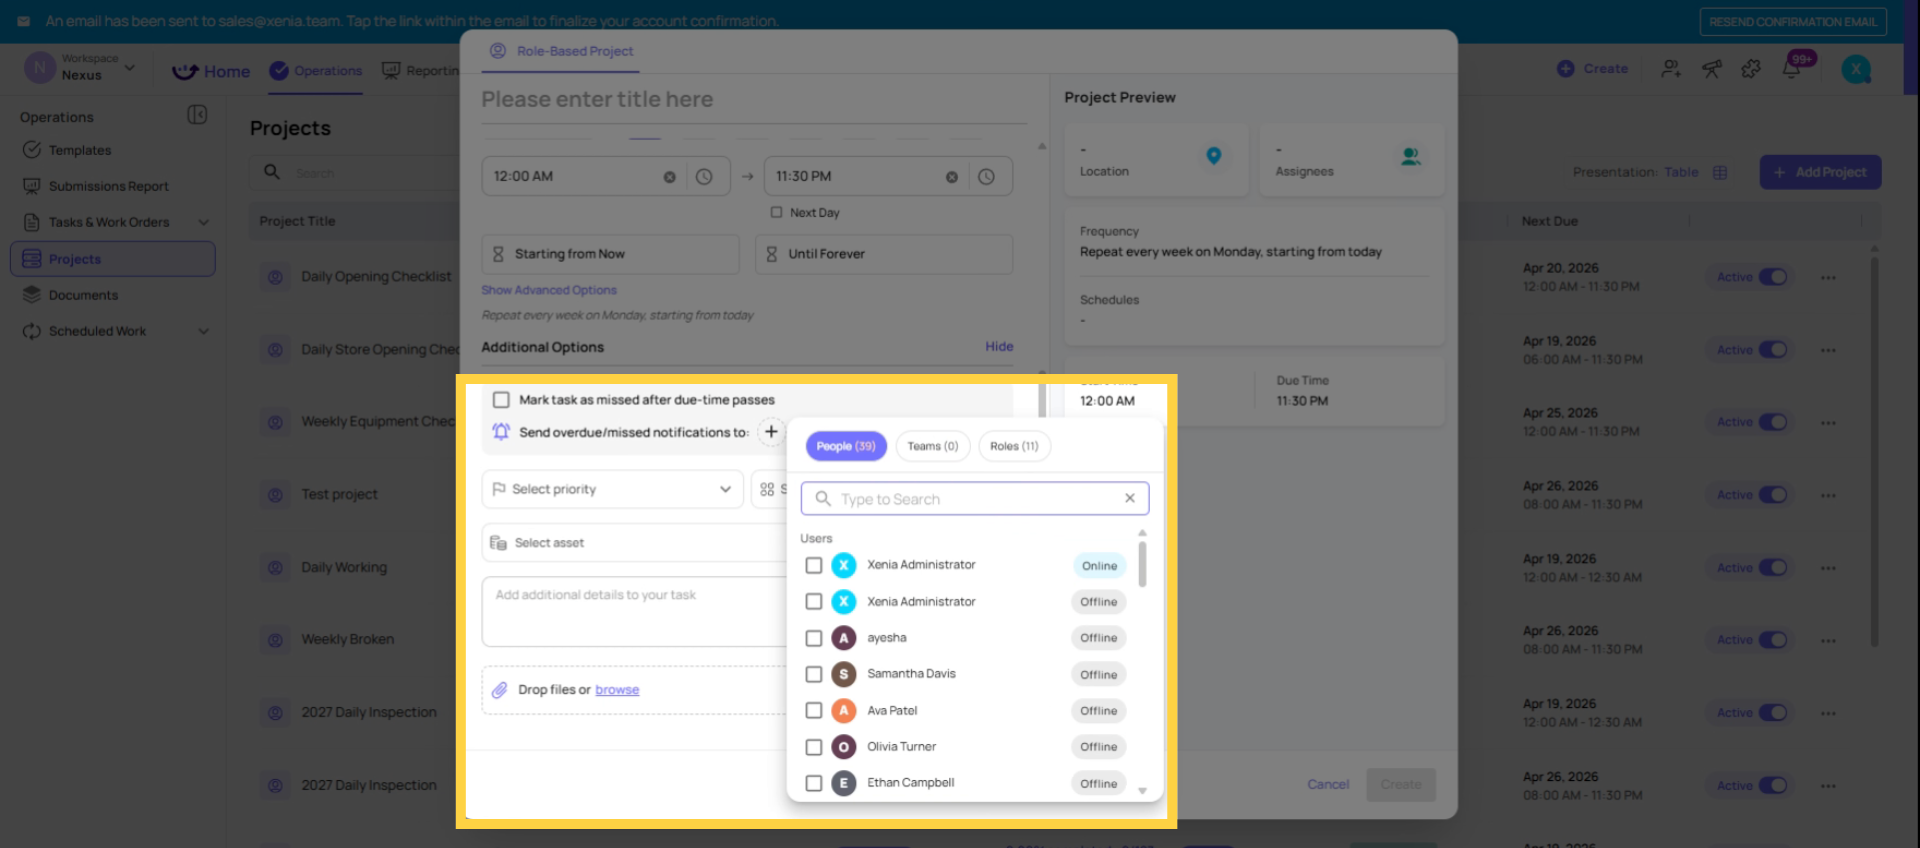The height and width of the screenshot is (848, 1920).
Task: Open the clock picker for 11:30 PM
Action: 986,177
